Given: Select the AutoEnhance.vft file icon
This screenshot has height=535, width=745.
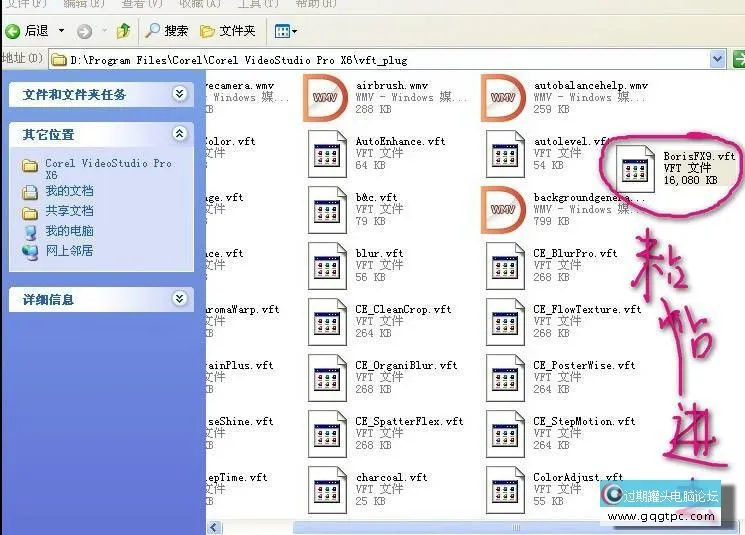Looking at the screenshot, I should coord(327,154).
